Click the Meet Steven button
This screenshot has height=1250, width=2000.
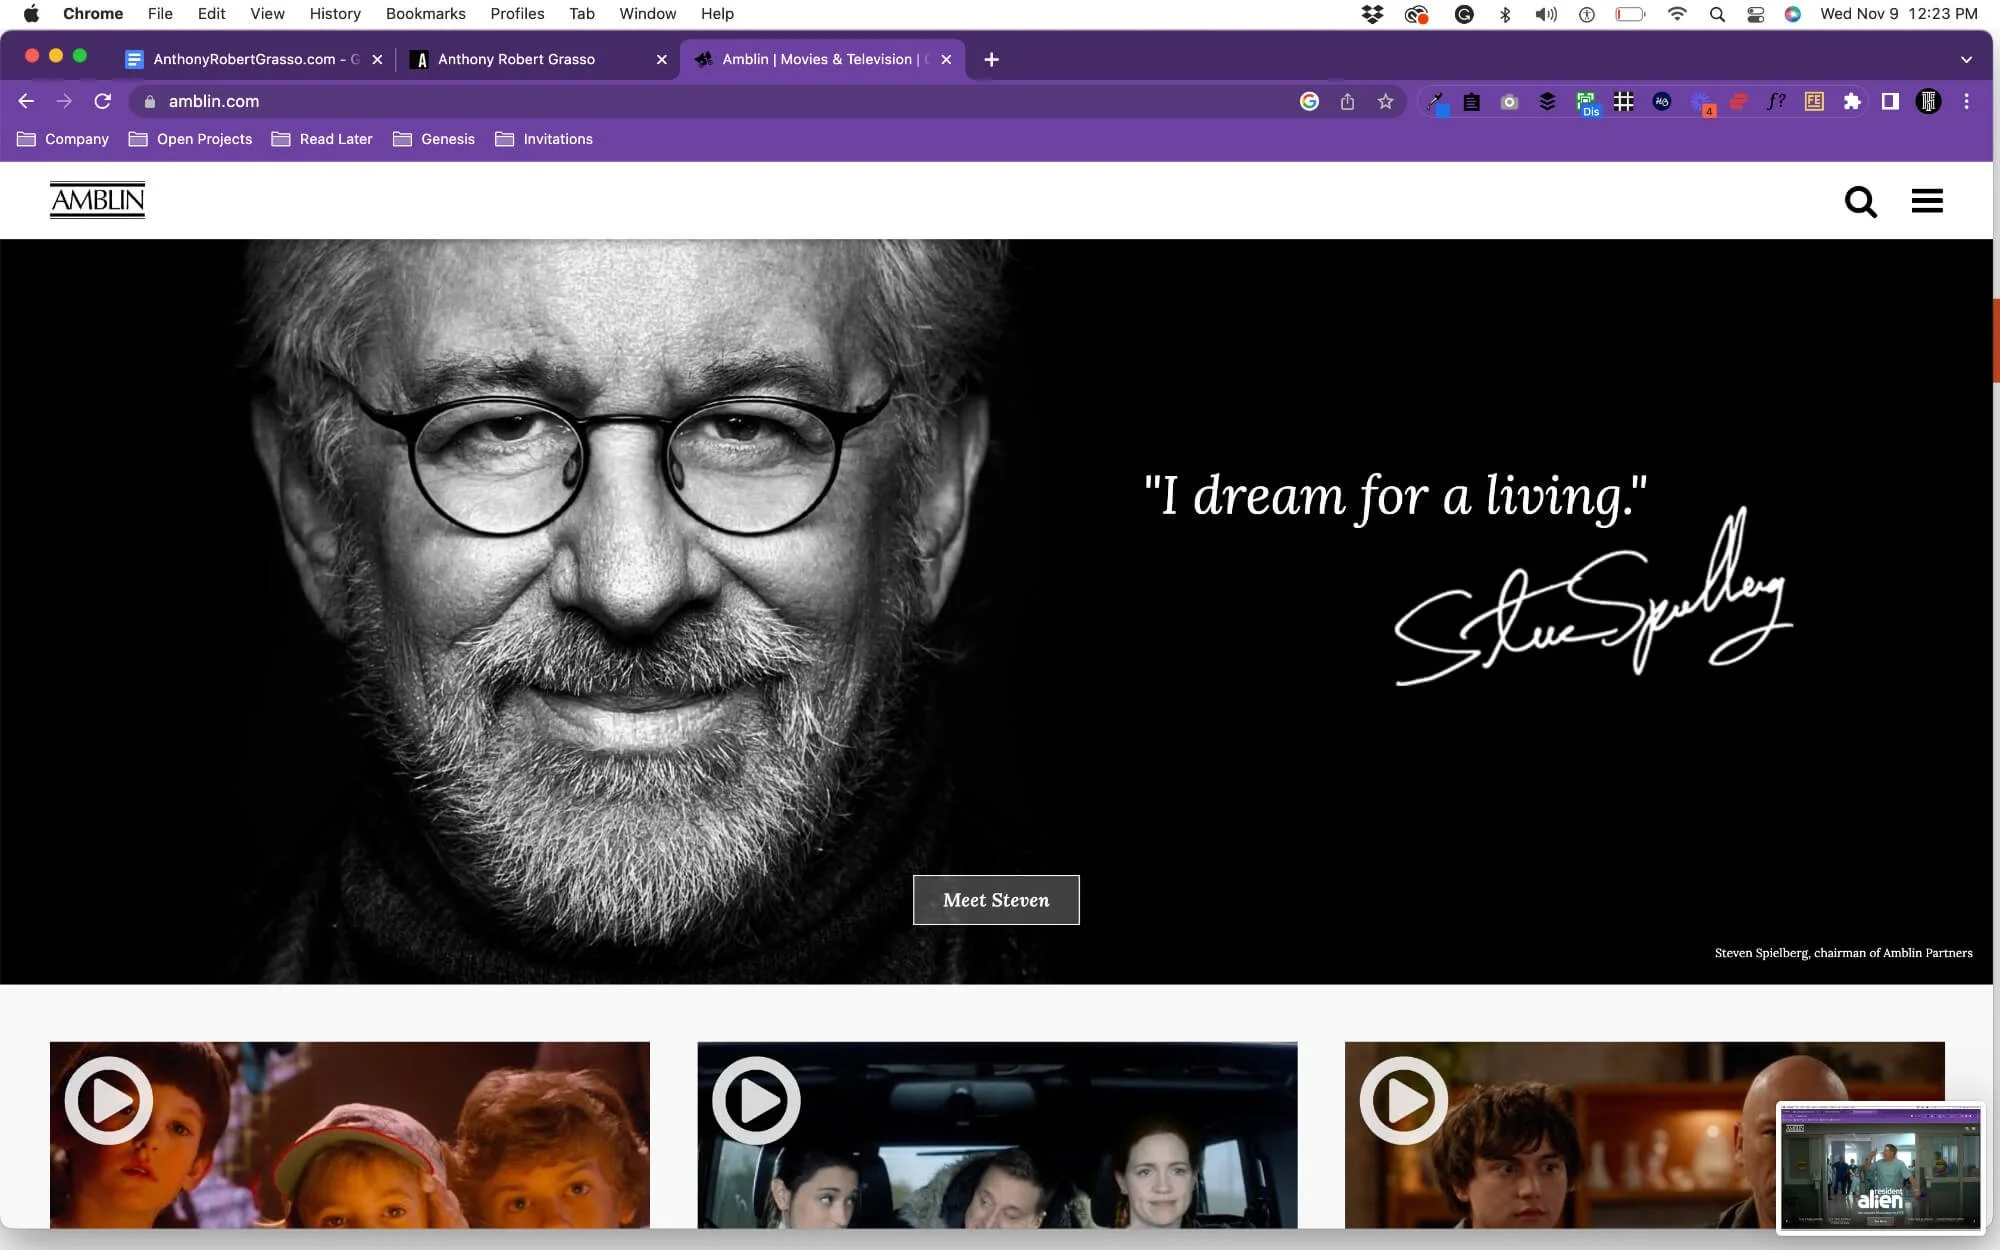995,900
